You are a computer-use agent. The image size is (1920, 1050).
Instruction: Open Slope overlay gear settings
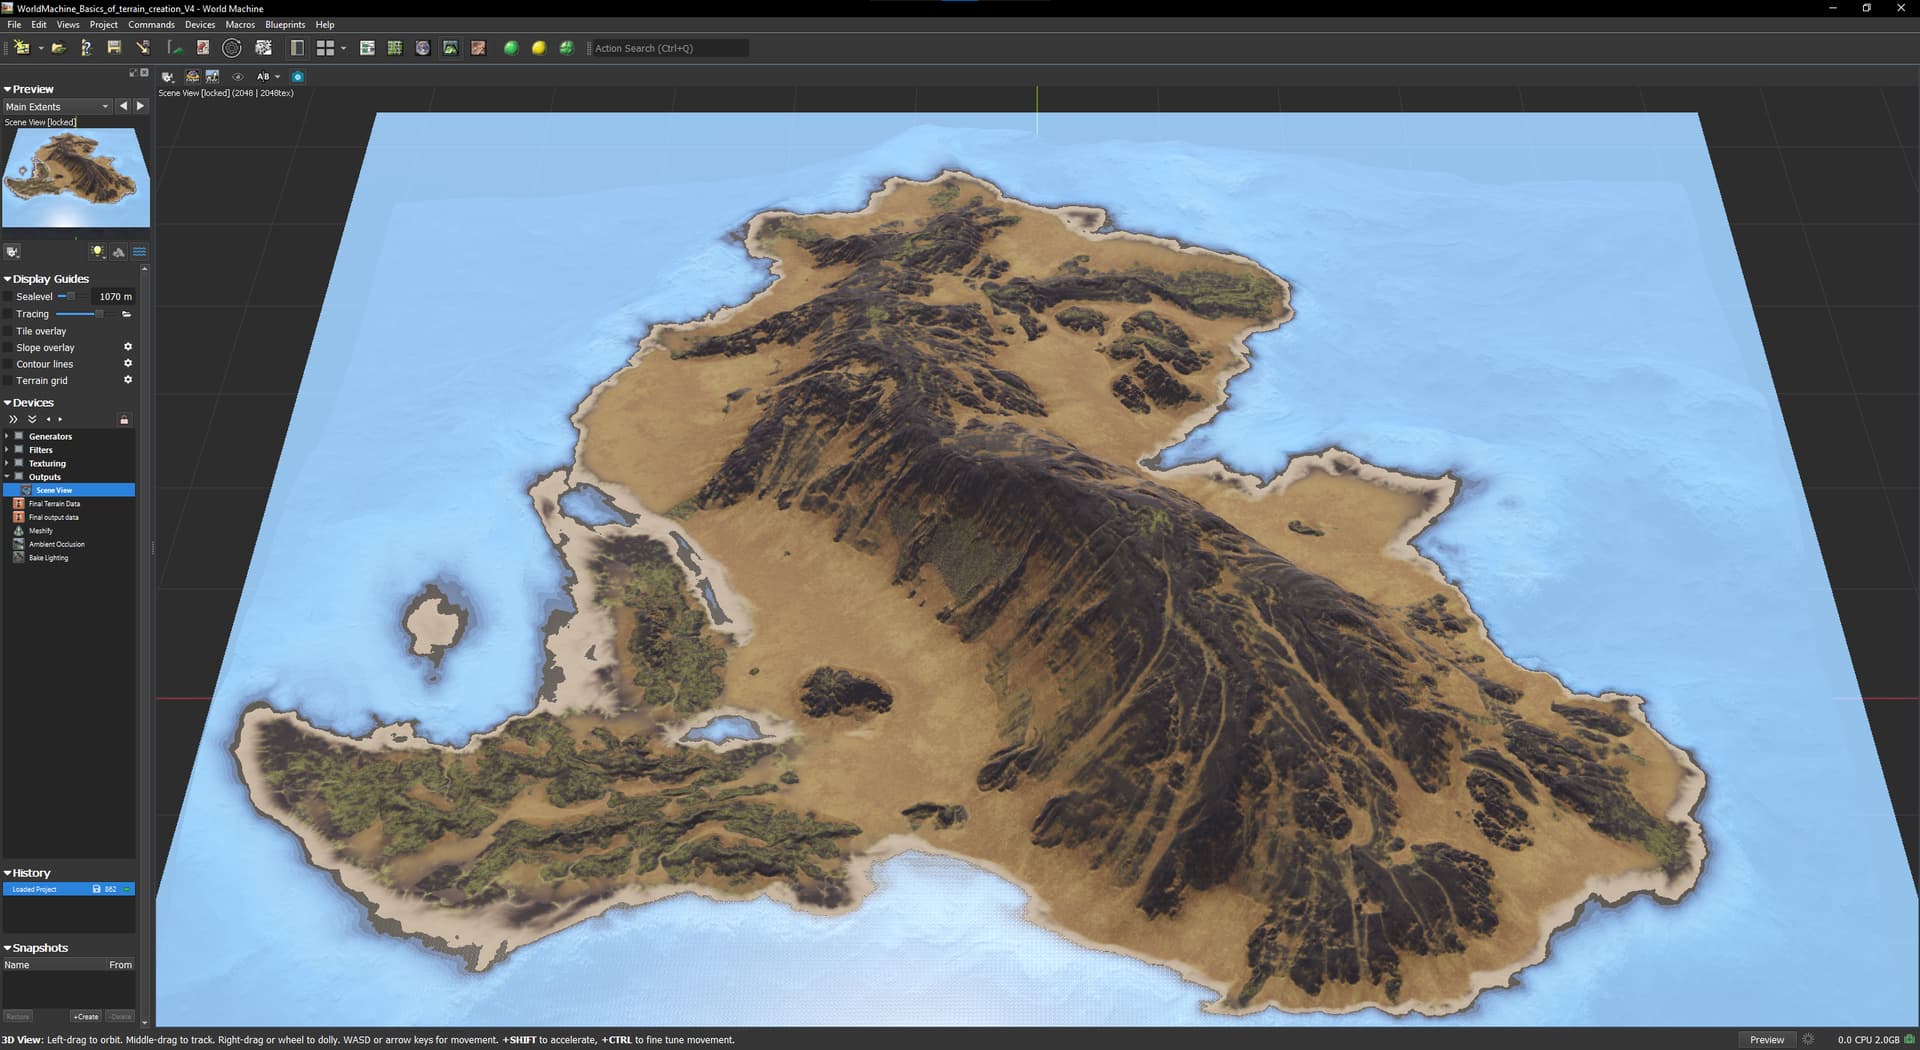tap(128, 347)
